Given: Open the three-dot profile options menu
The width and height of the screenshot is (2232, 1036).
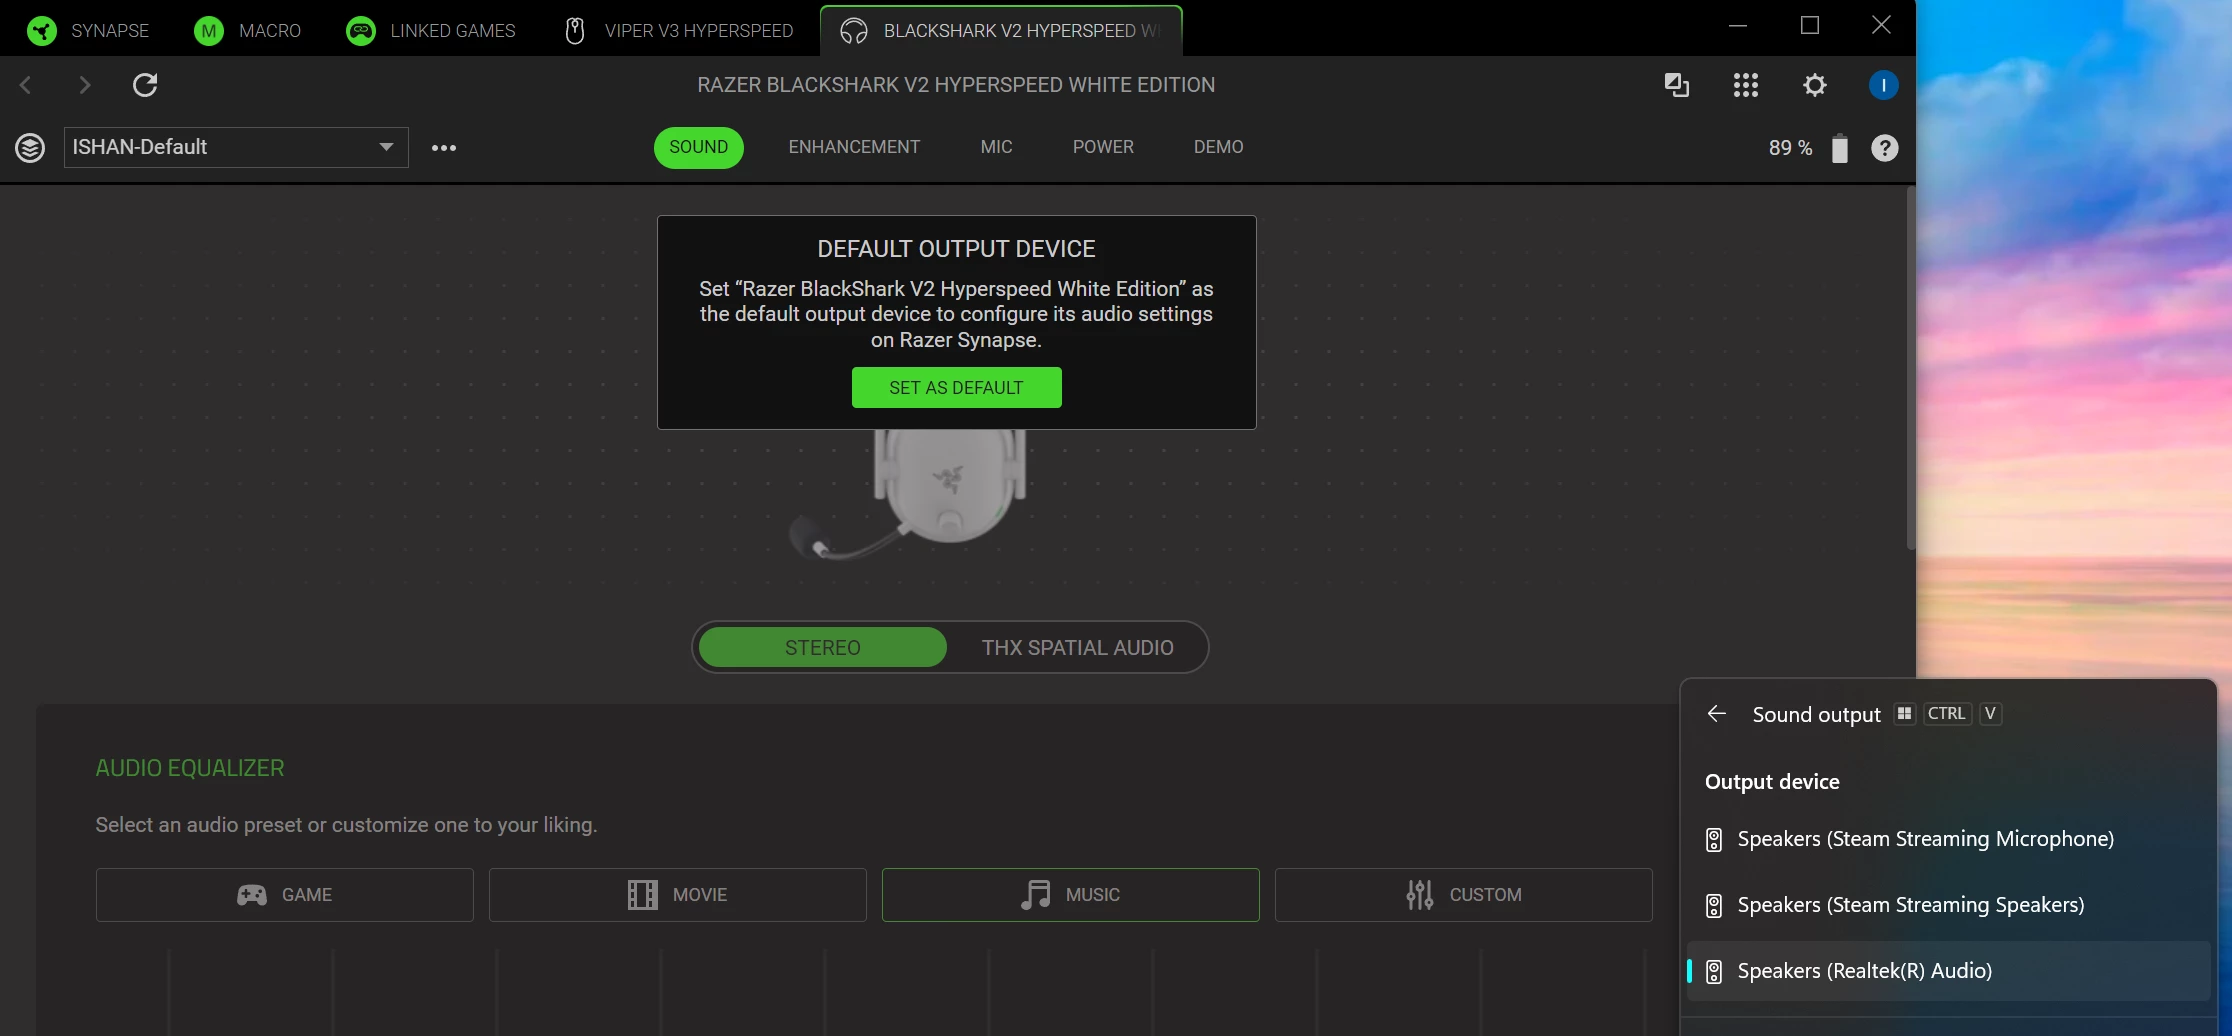Looking at the screenshot, I should [x=444, y=148].
